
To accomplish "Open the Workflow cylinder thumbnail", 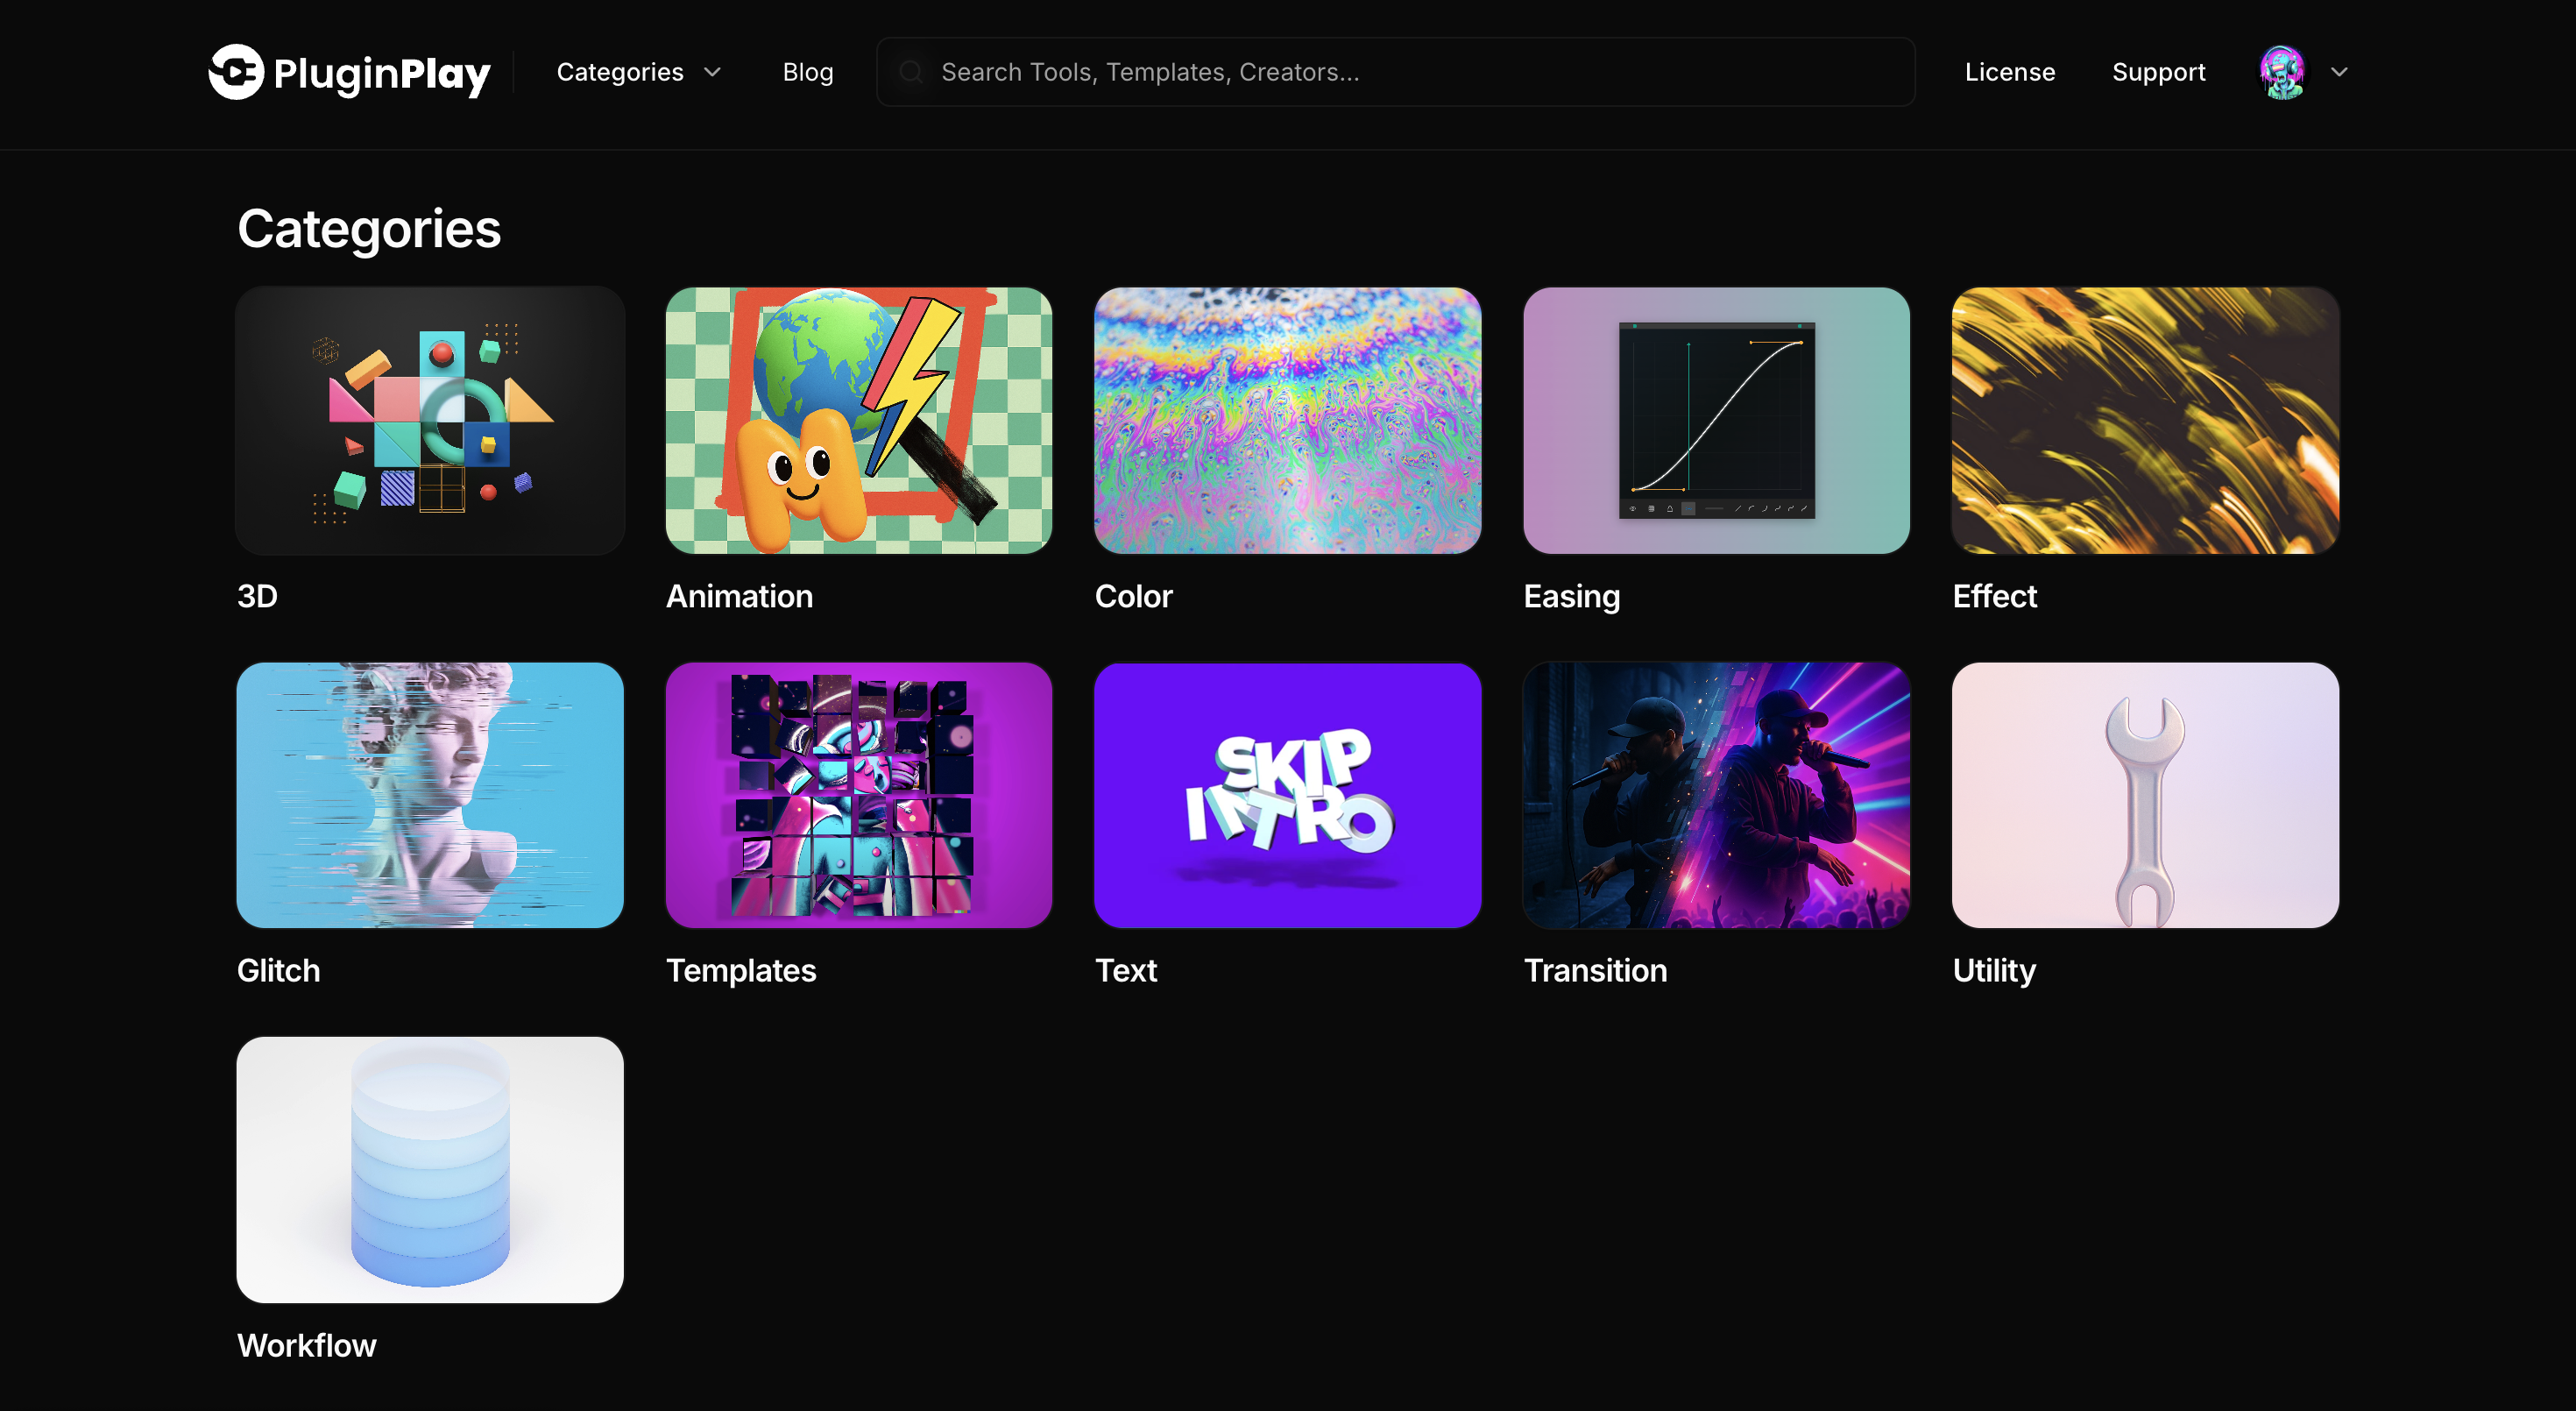I will click(x=430, y=1169).
